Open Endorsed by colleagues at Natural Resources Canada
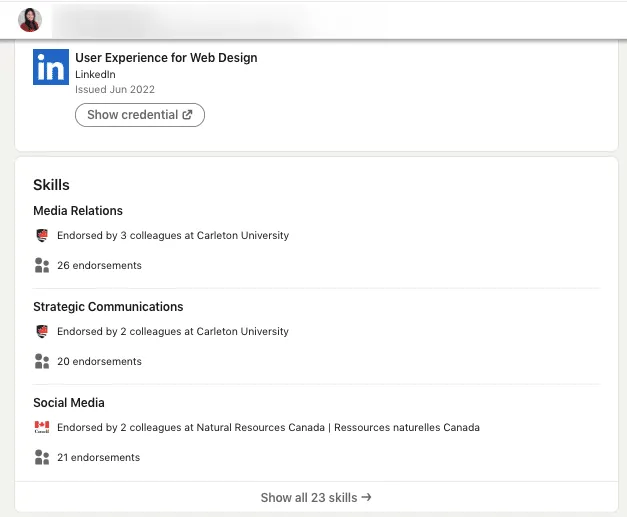 click(268, 427)
